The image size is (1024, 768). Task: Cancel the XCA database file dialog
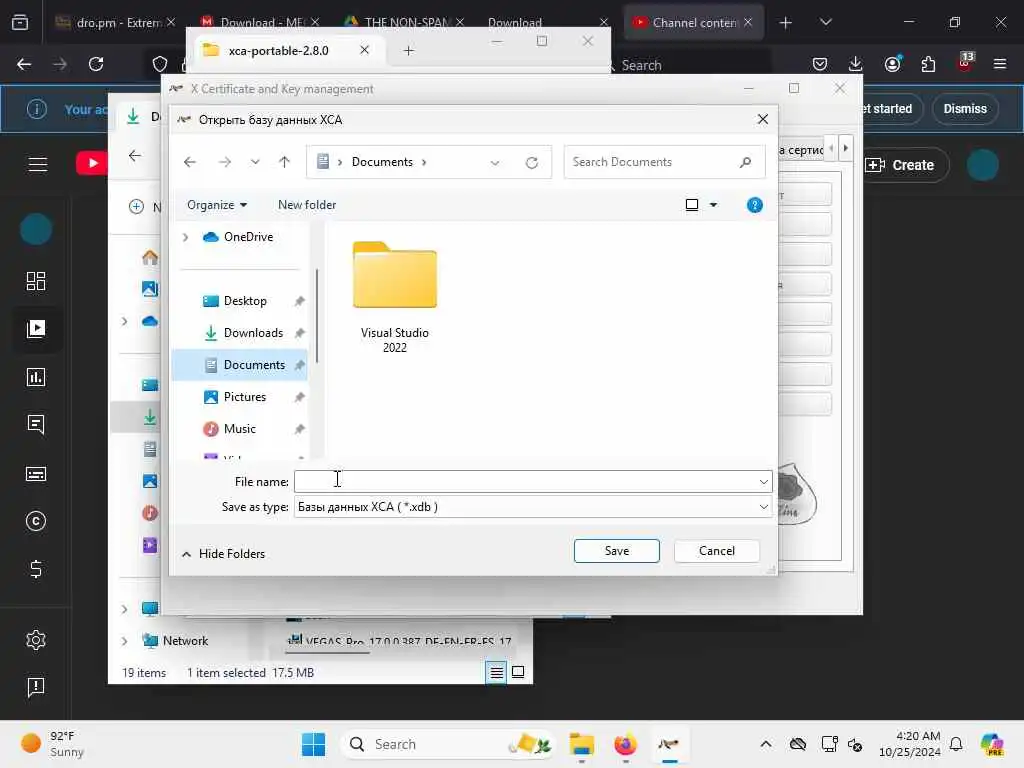tap(716, 551)
